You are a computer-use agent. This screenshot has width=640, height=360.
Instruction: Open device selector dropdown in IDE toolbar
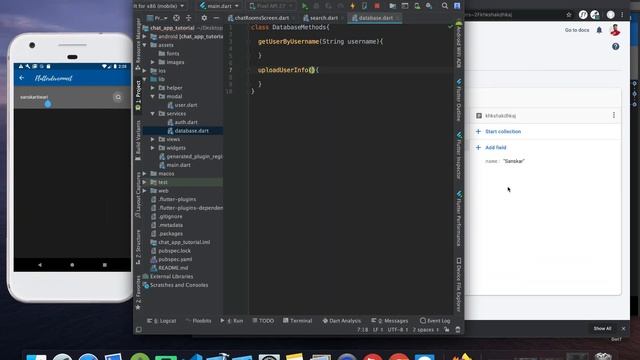pos(159,6)
